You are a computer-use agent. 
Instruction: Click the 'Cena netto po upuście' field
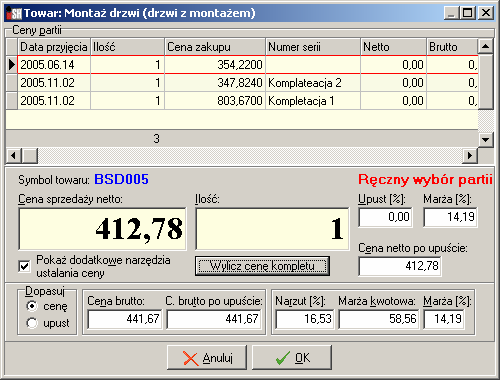coord(400,266)
